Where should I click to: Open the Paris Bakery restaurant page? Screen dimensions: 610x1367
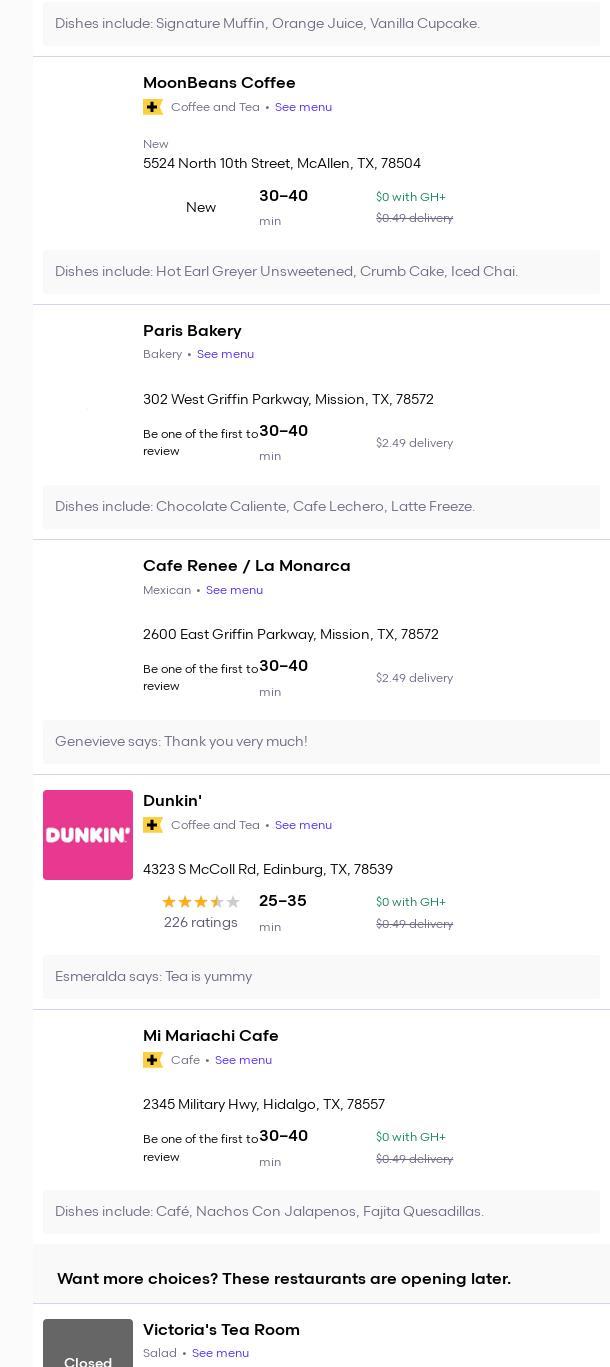[192, 331]
